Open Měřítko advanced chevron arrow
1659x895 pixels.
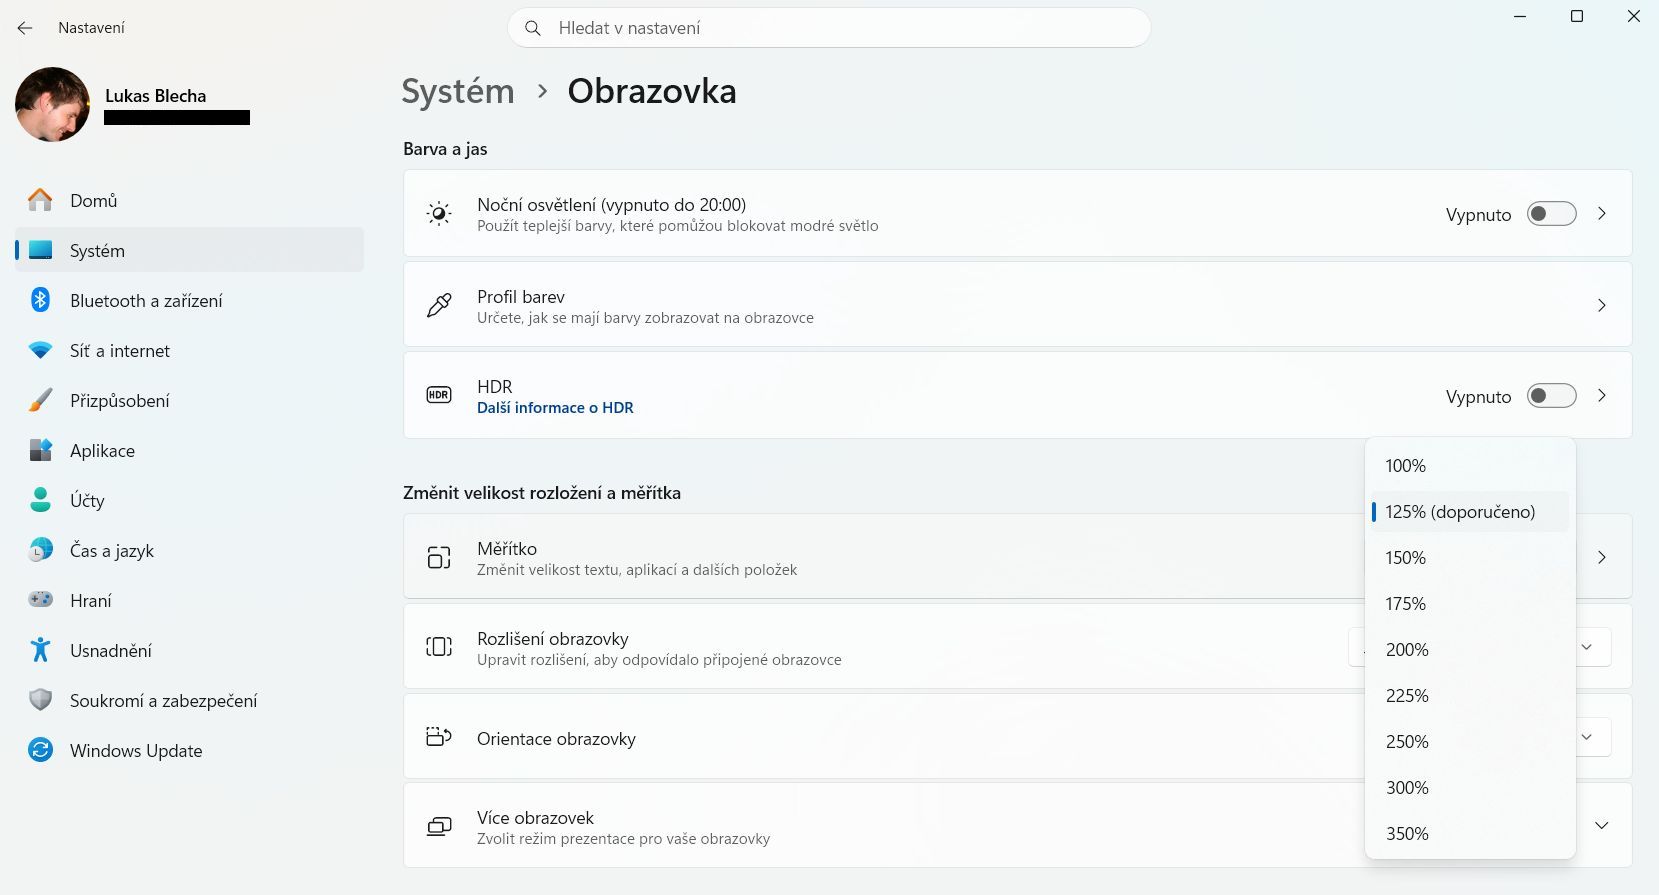1602,557
